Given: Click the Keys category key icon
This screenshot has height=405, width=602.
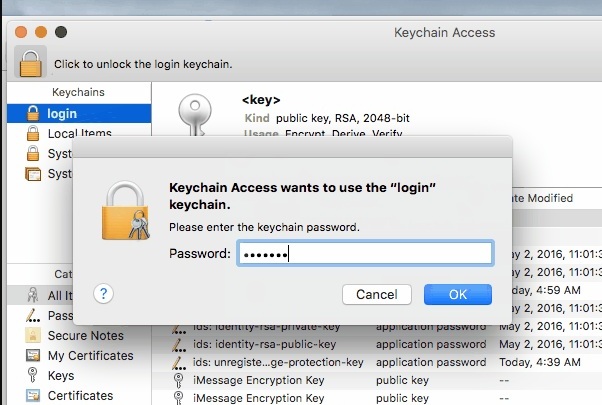Looking at the screenshot, I should point(33,375).
